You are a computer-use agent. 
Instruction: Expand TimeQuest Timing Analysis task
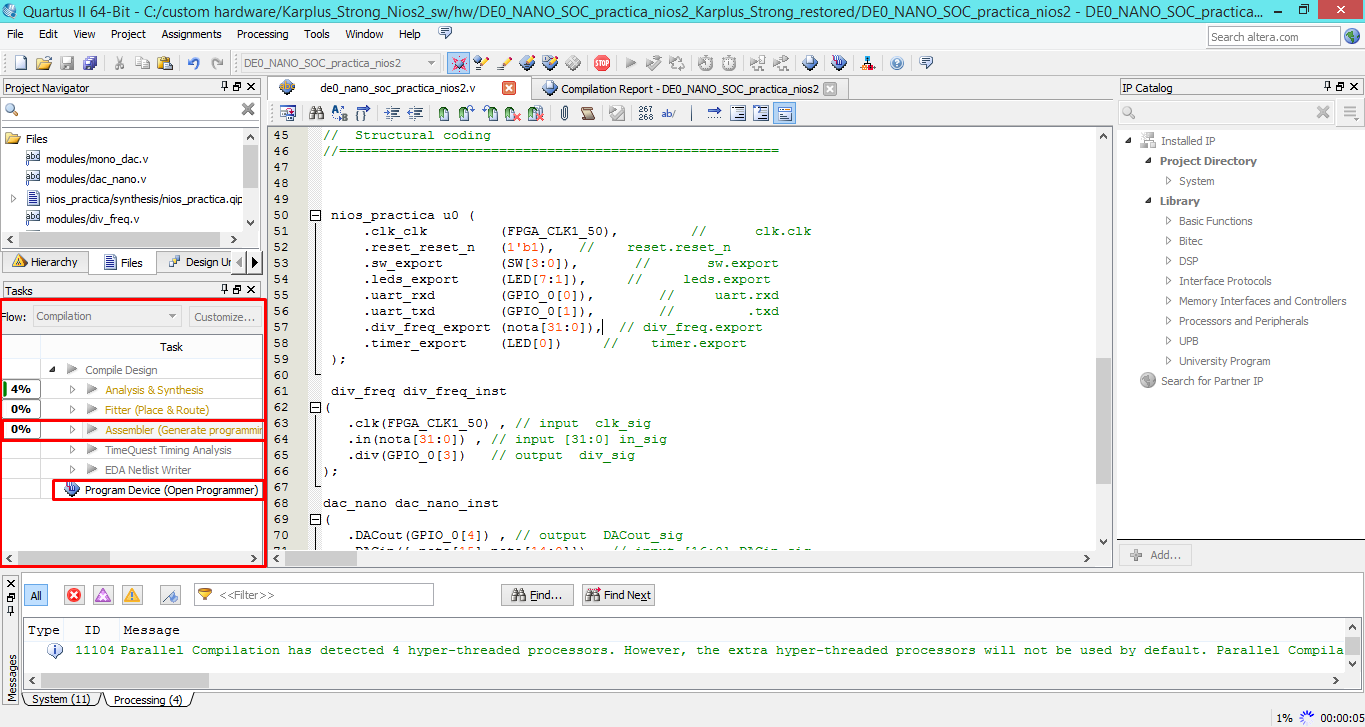[72, 450]
